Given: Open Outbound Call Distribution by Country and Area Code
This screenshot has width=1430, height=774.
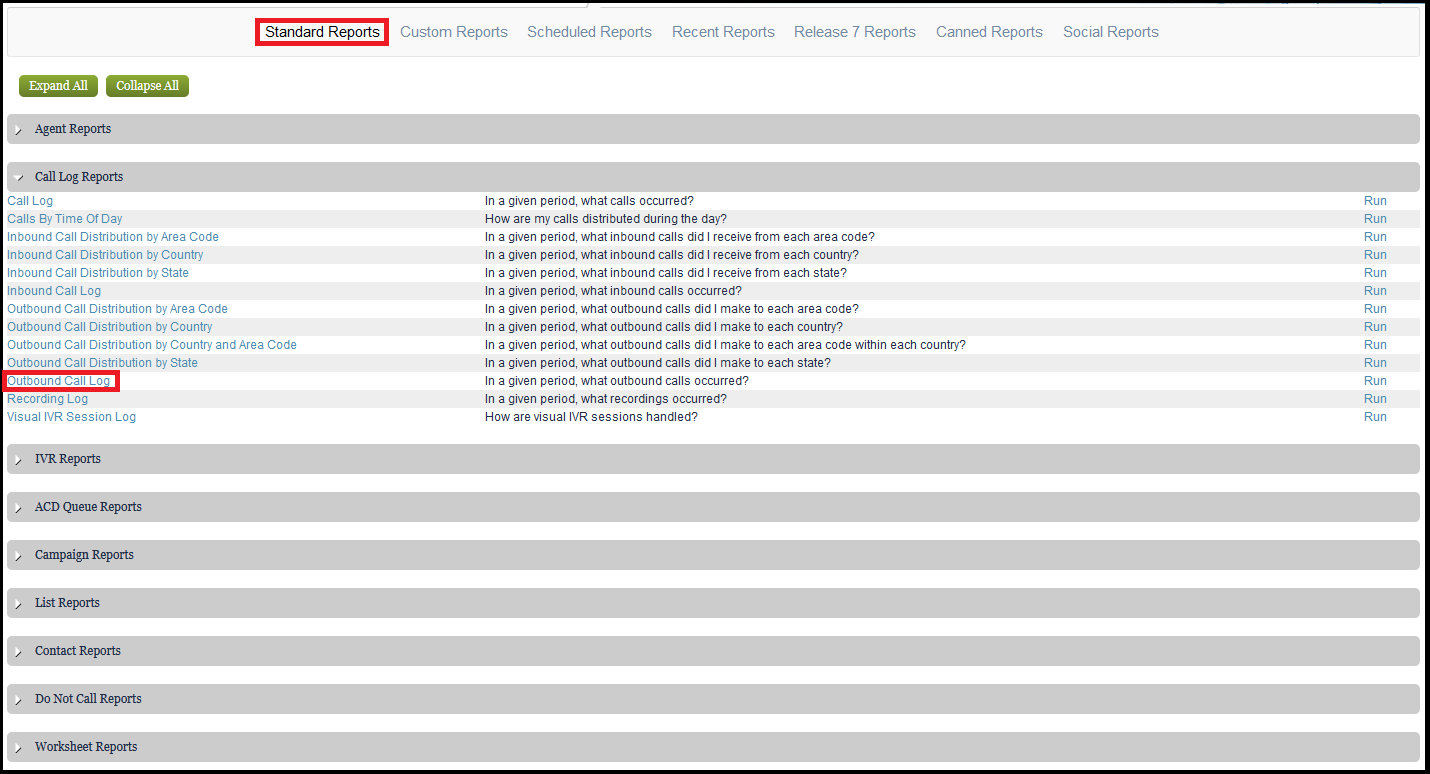Looking at the screenshot, I should [x=152, y=345].
